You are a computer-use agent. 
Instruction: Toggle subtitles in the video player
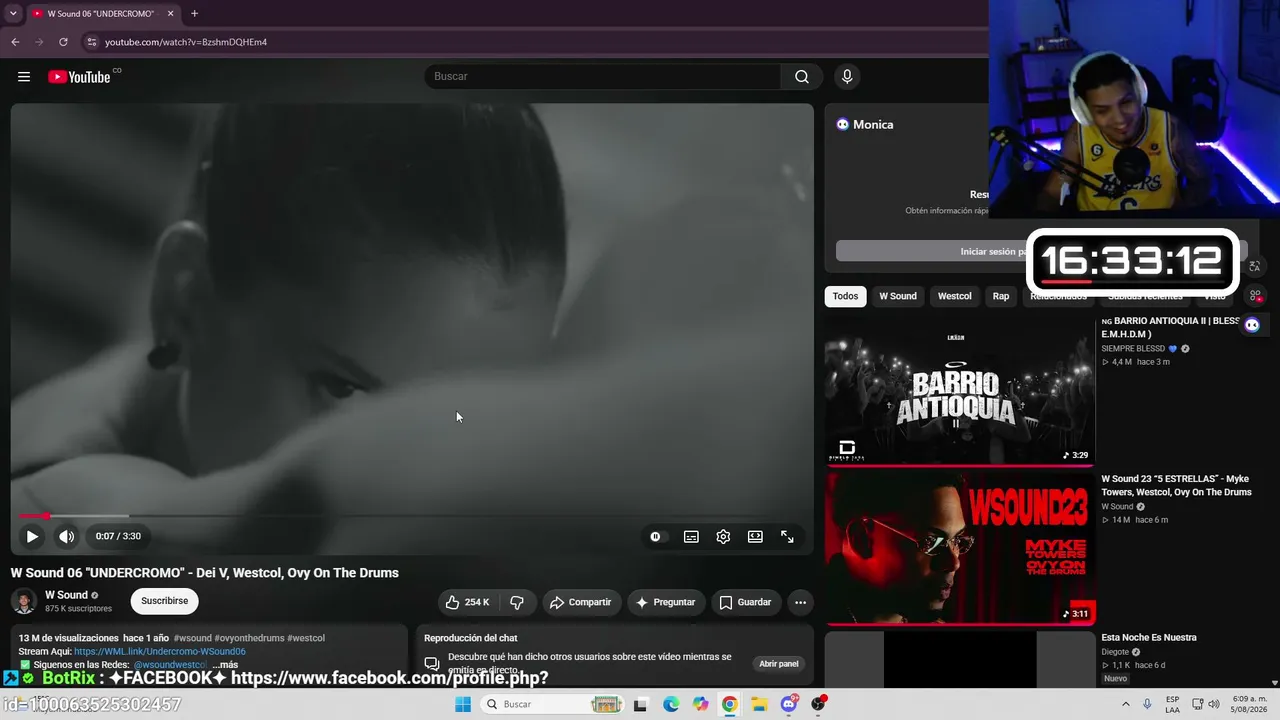(691, 537)
